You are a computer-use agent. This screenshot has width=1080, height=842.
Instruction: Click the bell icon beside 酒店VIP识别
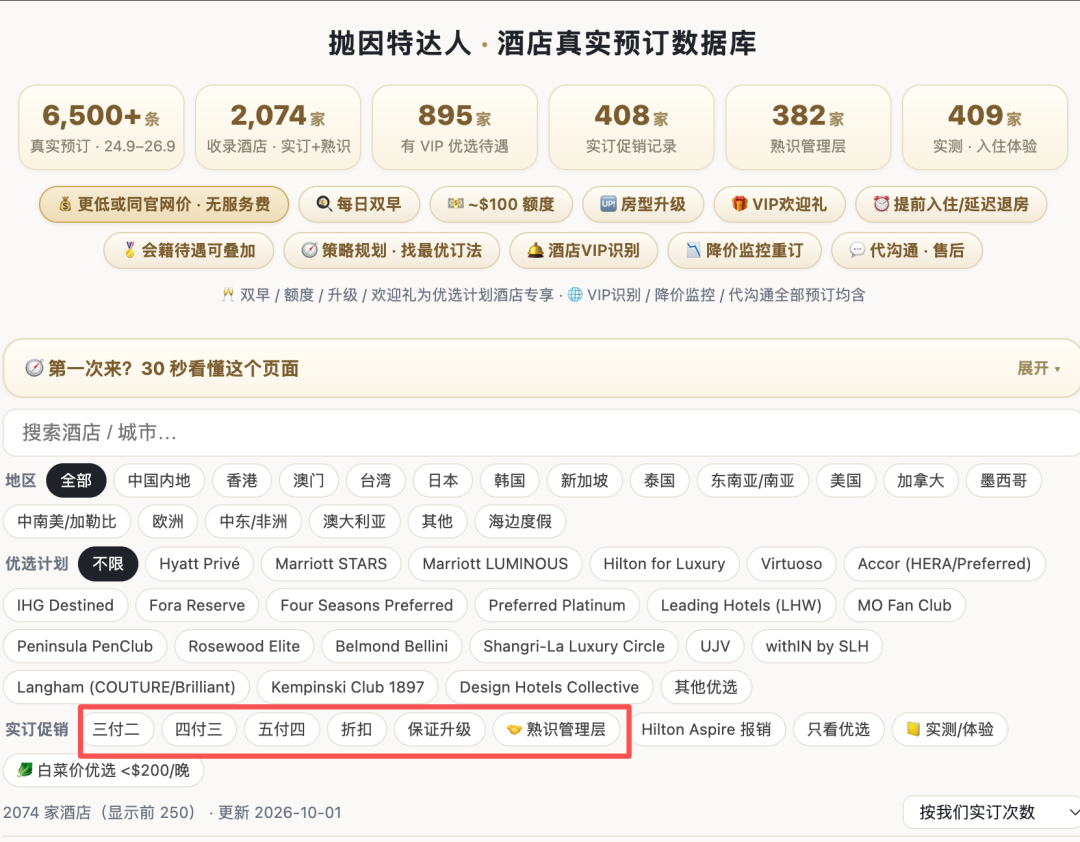coord(535,249)
